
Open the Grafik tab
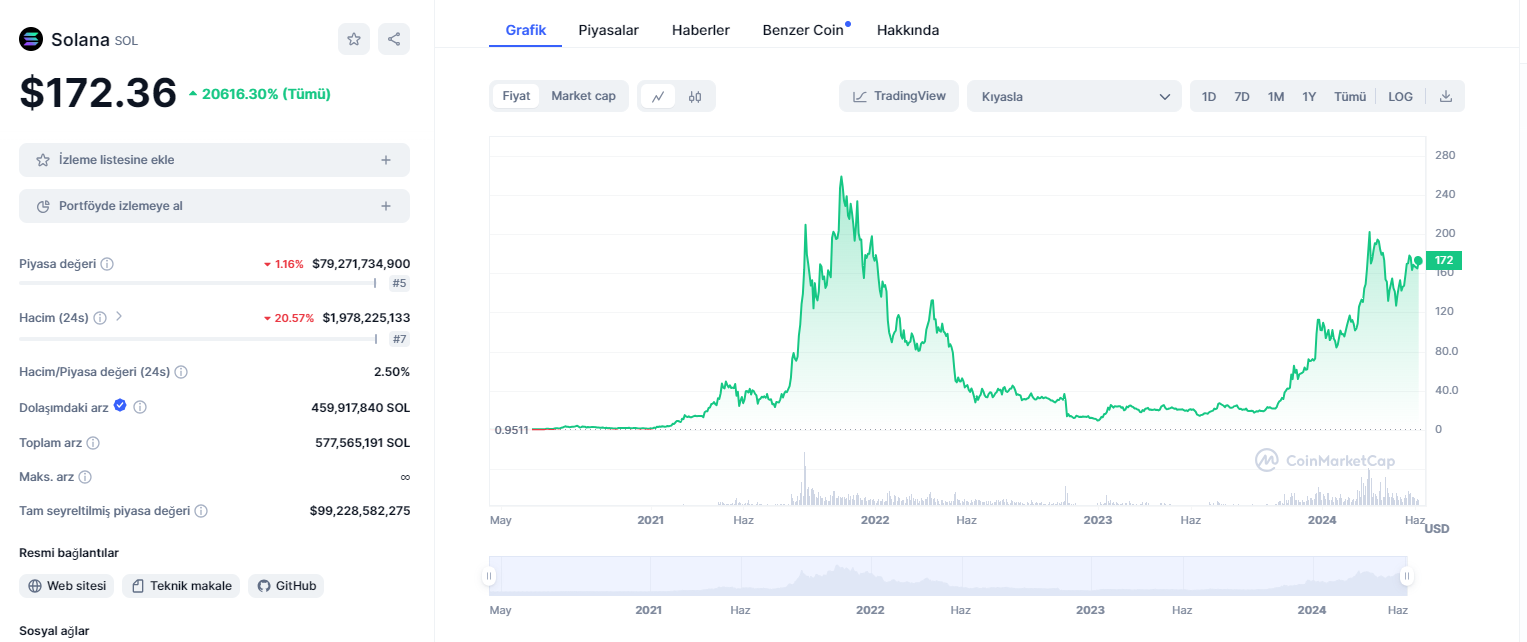click(526, 30)
